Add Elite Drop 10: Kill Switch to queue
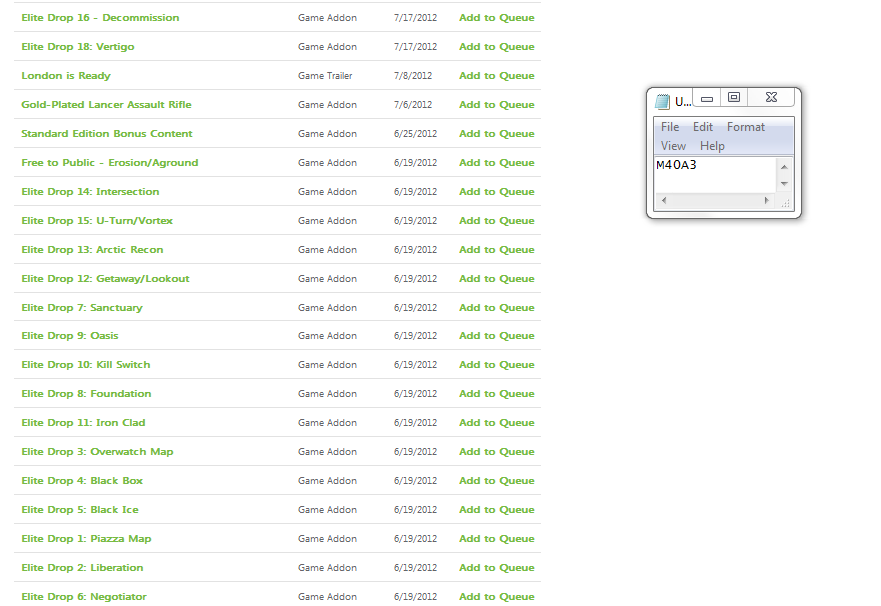 coord(497,365)
